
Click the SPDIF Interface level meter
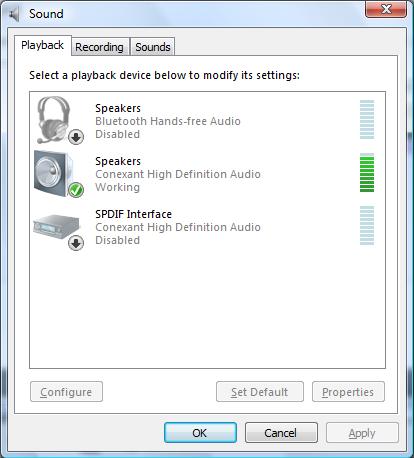tap(367, 226)
